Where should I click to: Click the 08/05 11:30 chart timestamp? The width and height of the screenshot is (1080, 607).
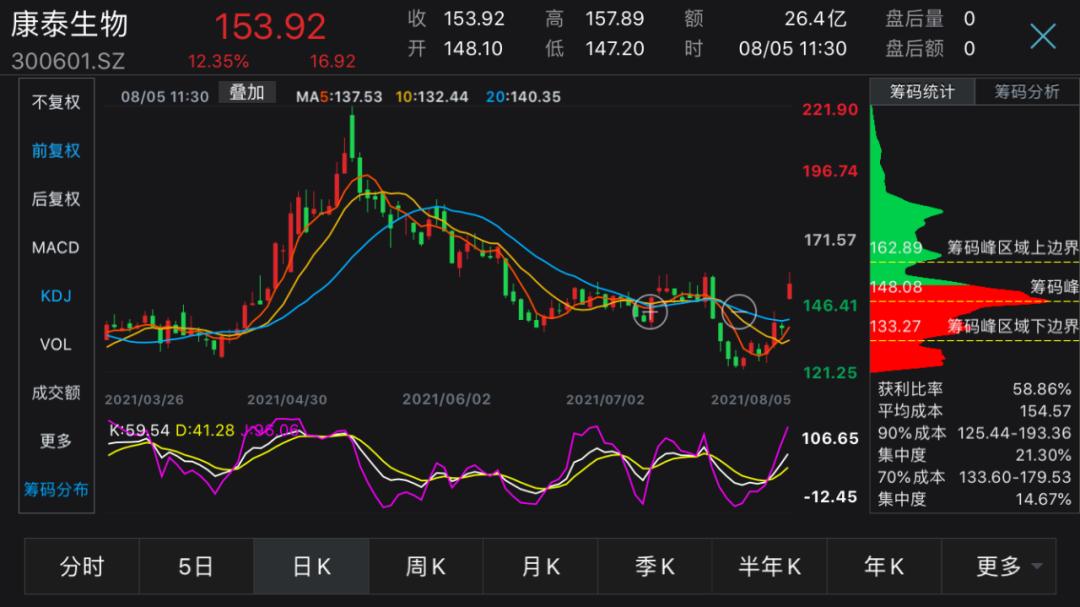[x=165, y=97]
